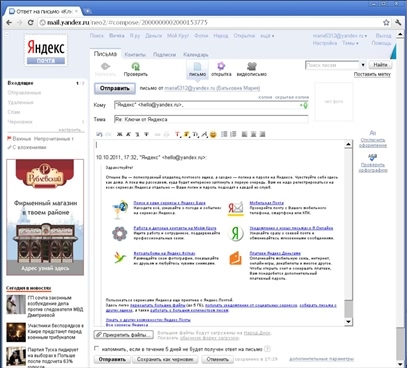Toggle bold text formatting in editor toolbar
Viewport: 407px width, 368px height.
(119, 134)
